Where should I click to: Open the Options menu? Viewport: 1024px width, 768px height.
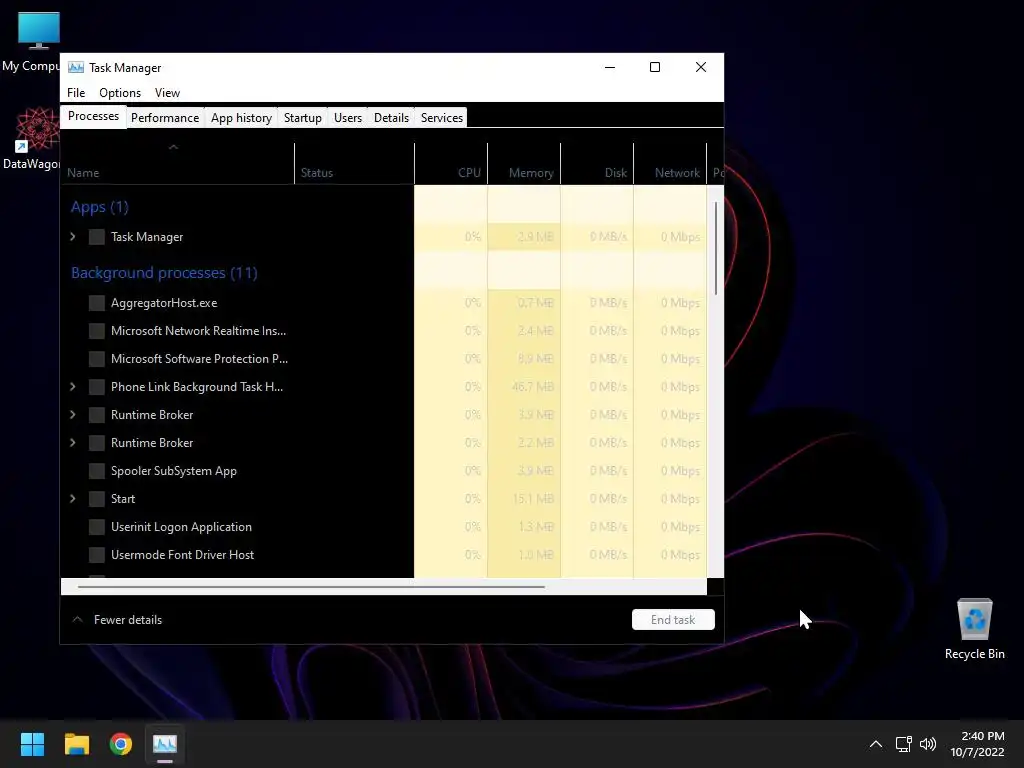(120, 93)
